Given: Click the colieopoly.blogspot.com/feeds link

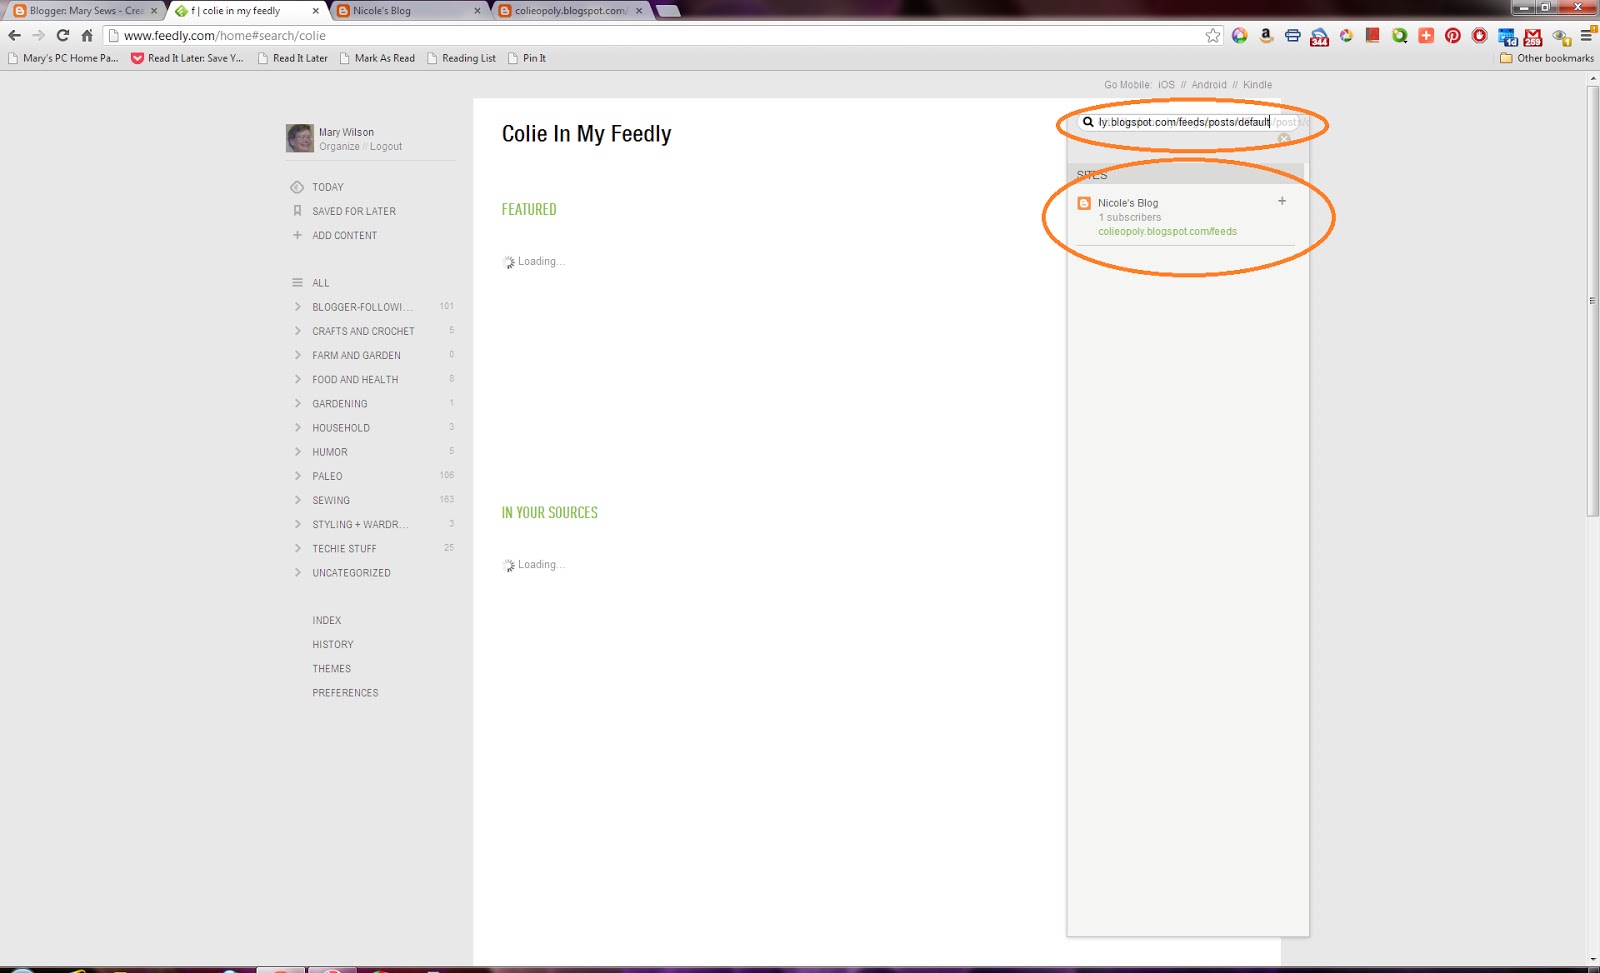Looking at the screenshot, I should pyautogui.click(x=1167, y=232).
